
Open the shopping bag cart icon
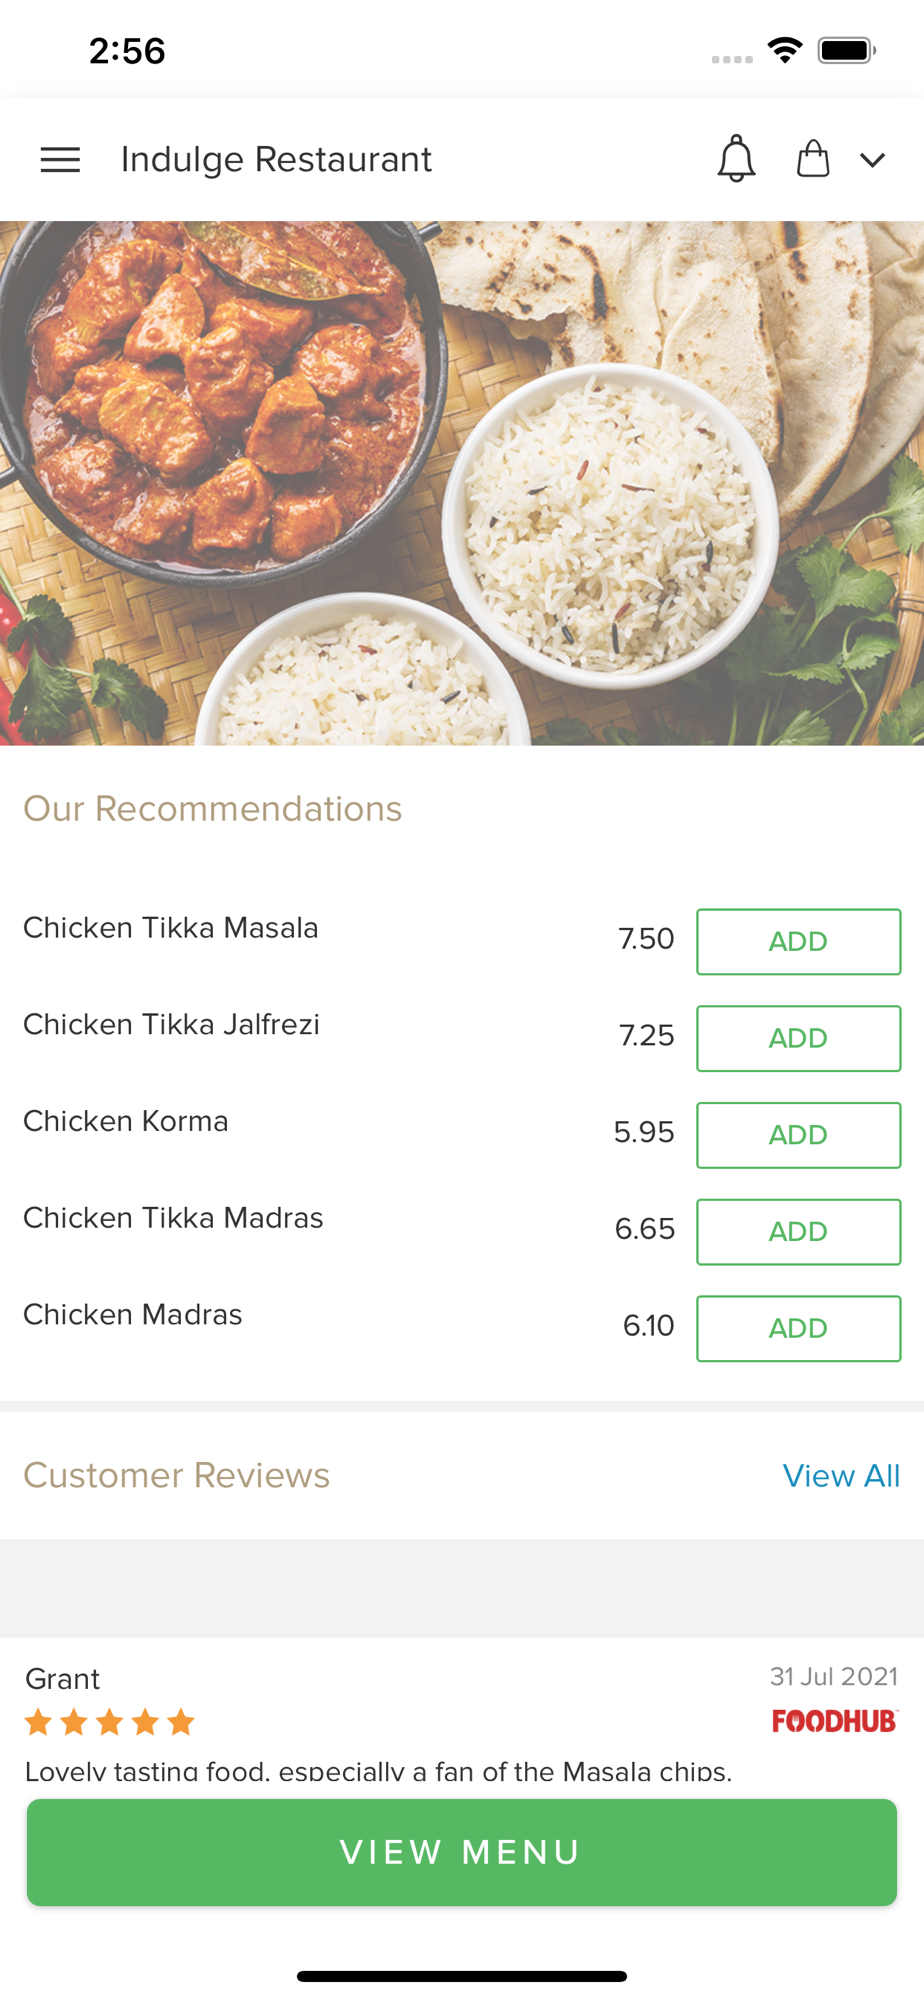click(813, 159)
